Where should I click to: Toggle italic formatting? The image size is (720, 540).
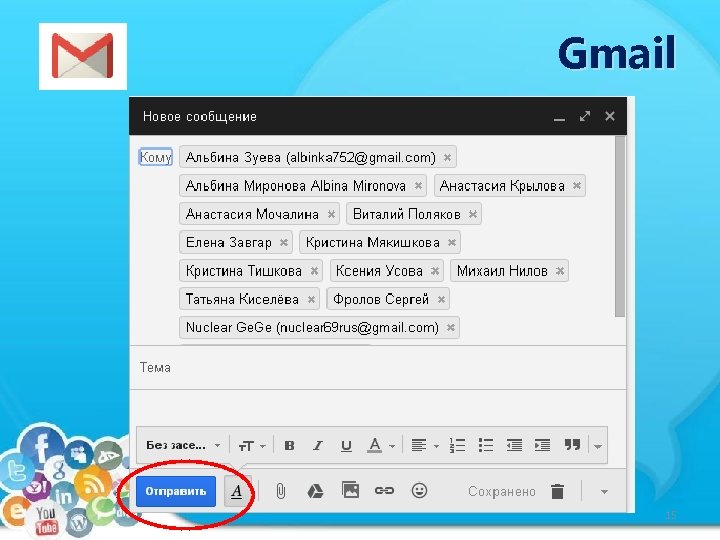point(317,445)
